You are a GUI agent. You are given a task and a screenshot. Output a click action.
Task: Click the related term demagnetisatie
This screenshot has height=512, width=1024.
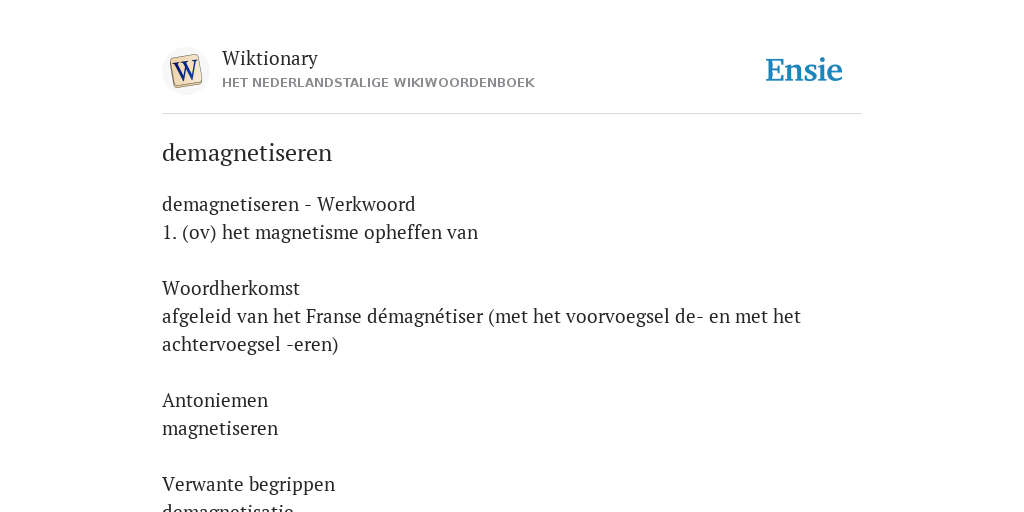pos(227,507)
